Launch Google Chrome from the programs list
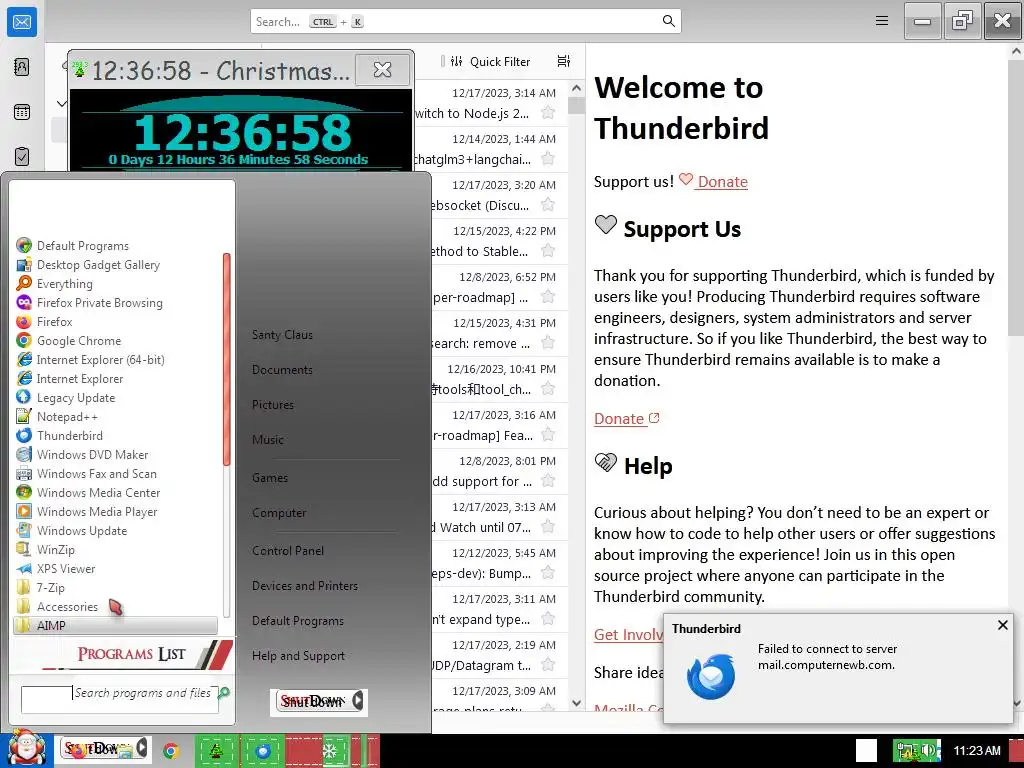 click(x=78, y=340)
